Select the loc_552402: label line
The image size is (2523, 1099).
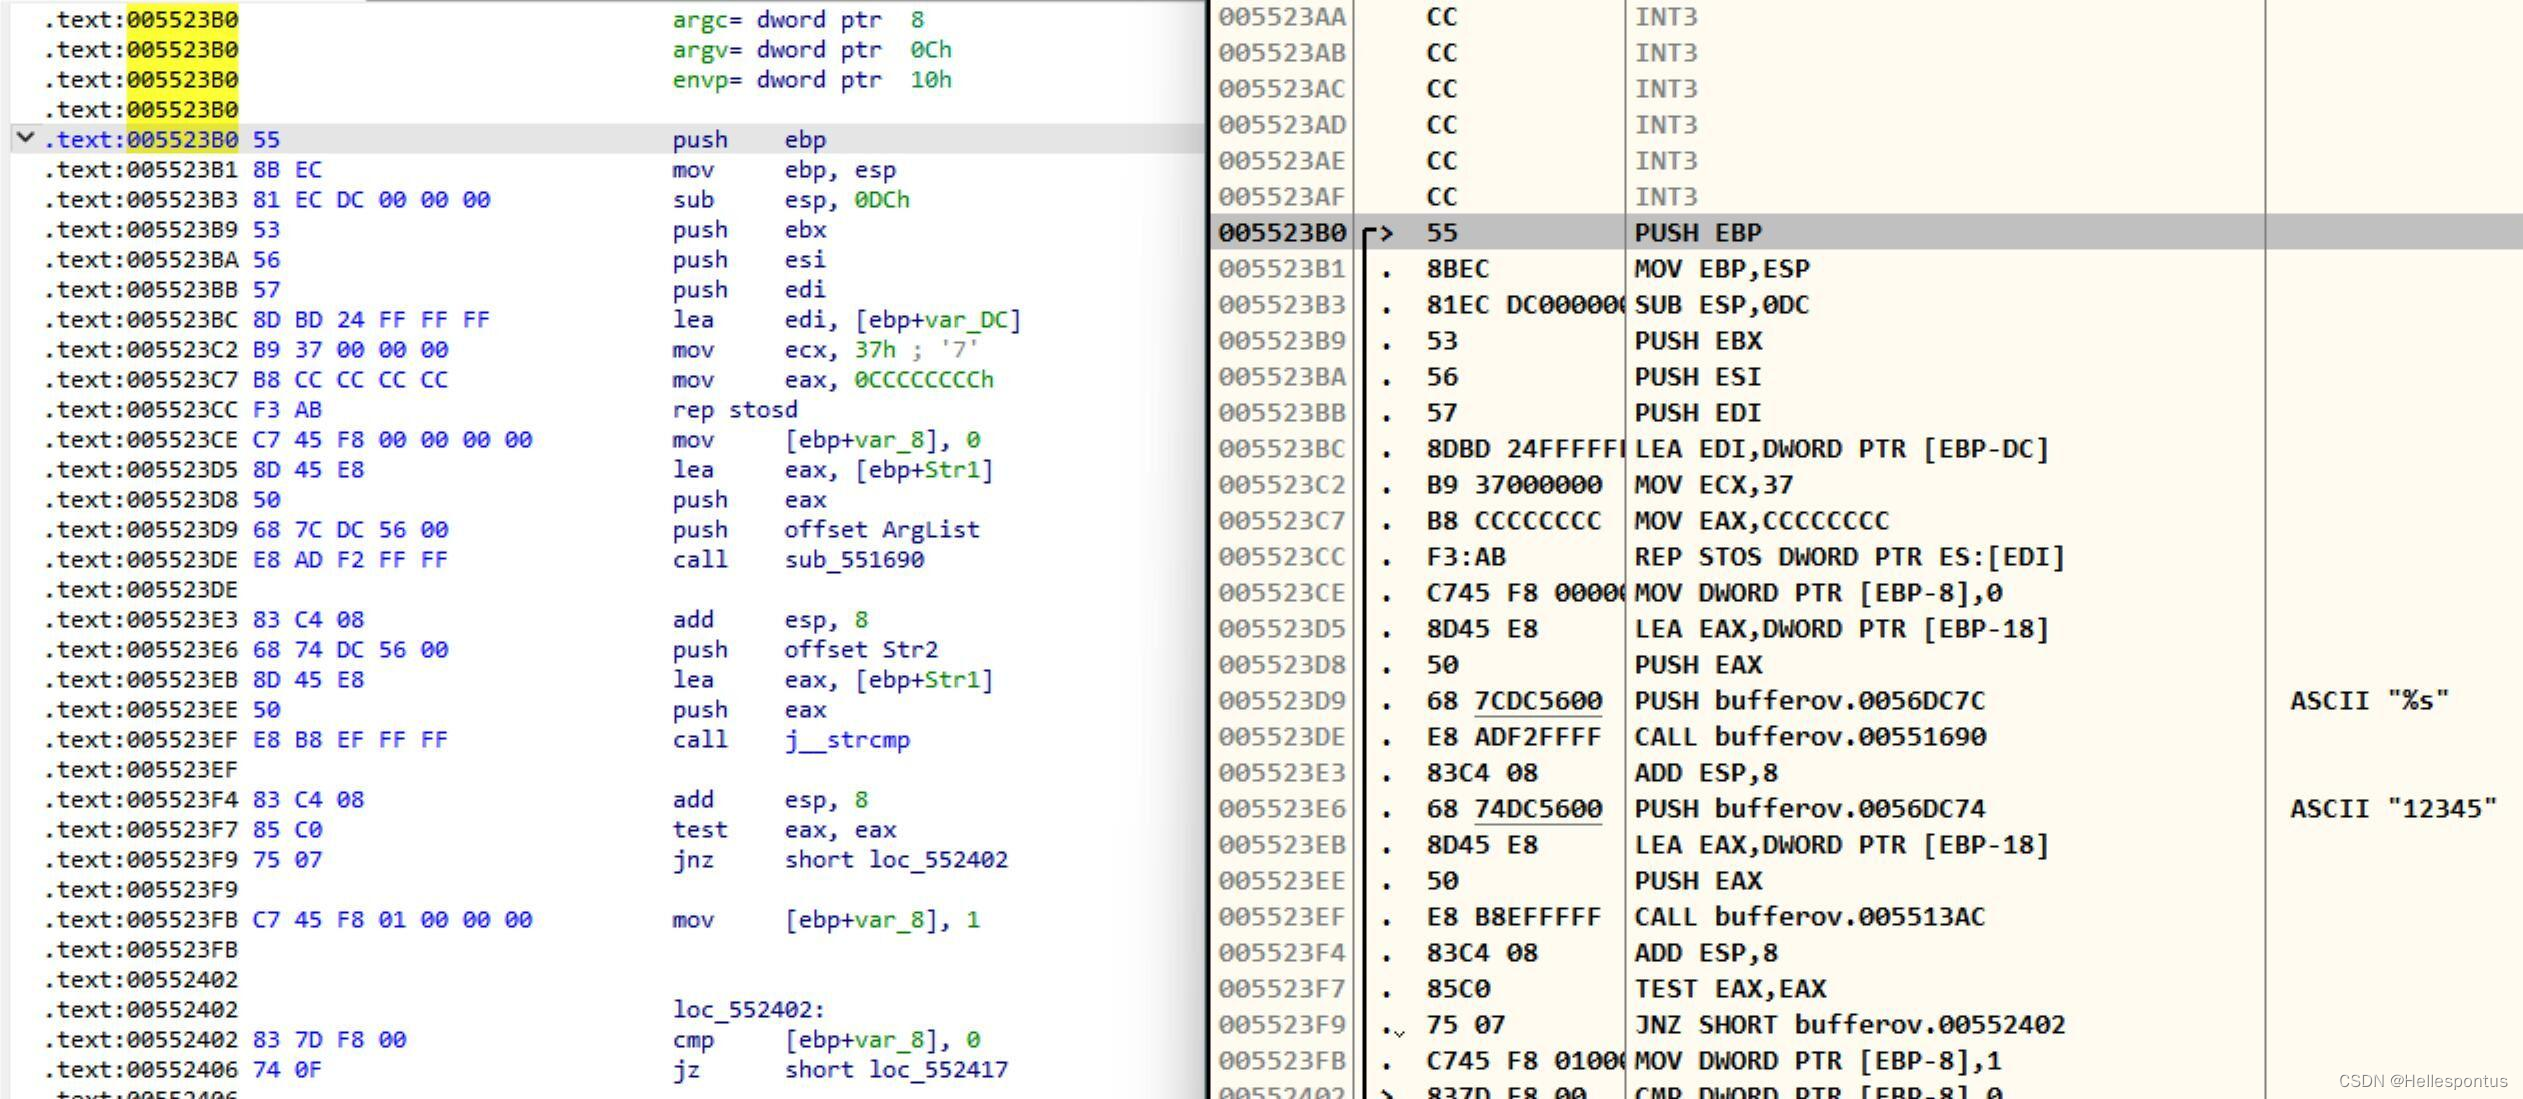[748, 1009]
